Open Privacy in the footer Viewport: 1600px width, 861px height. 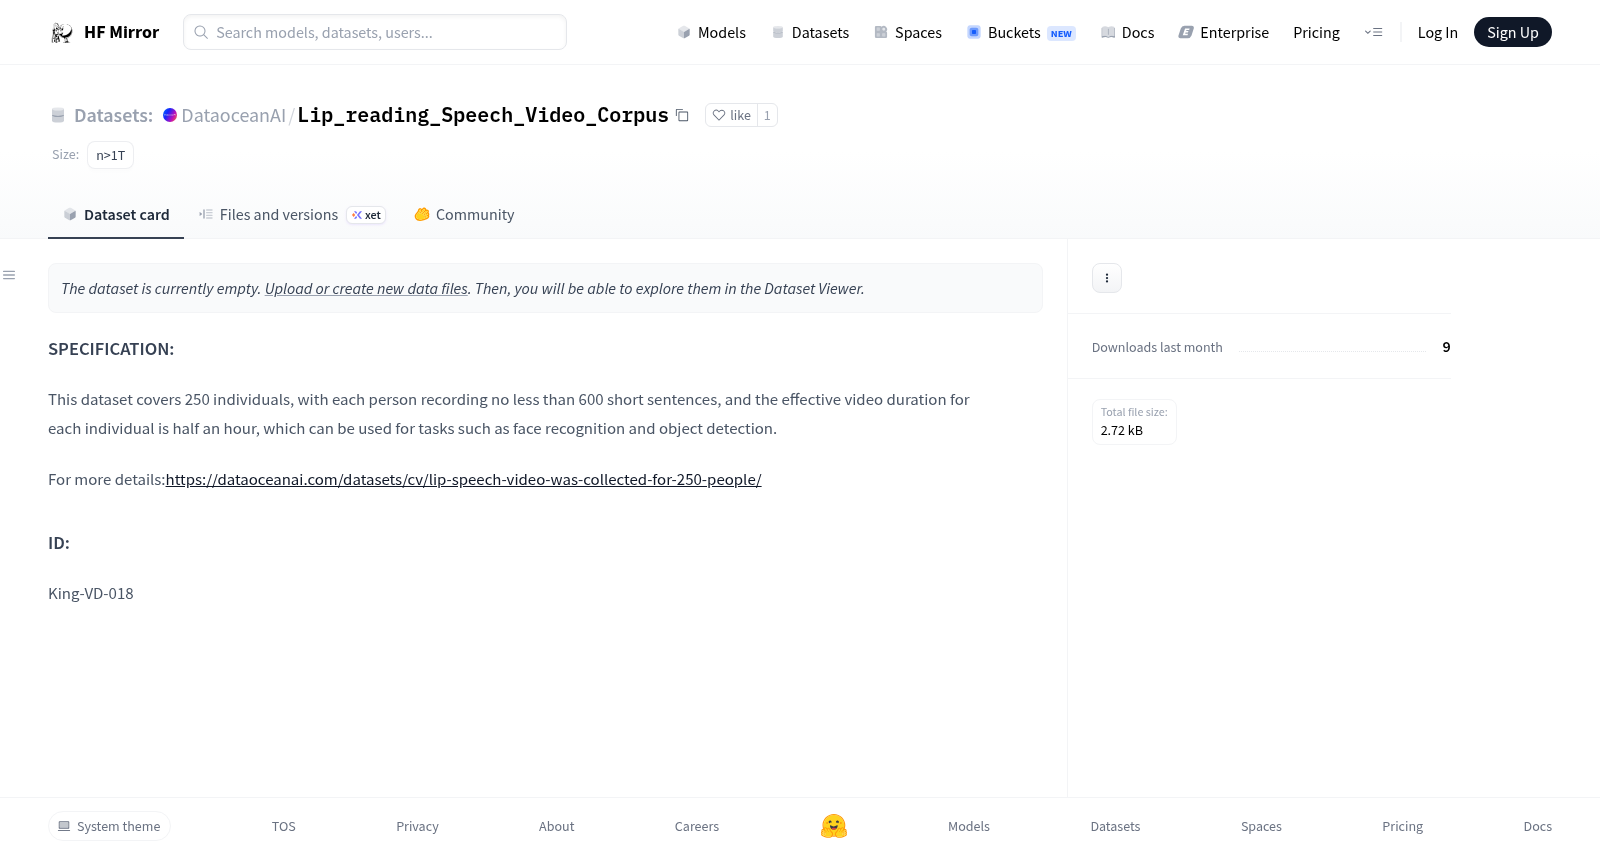coord(417,826)
